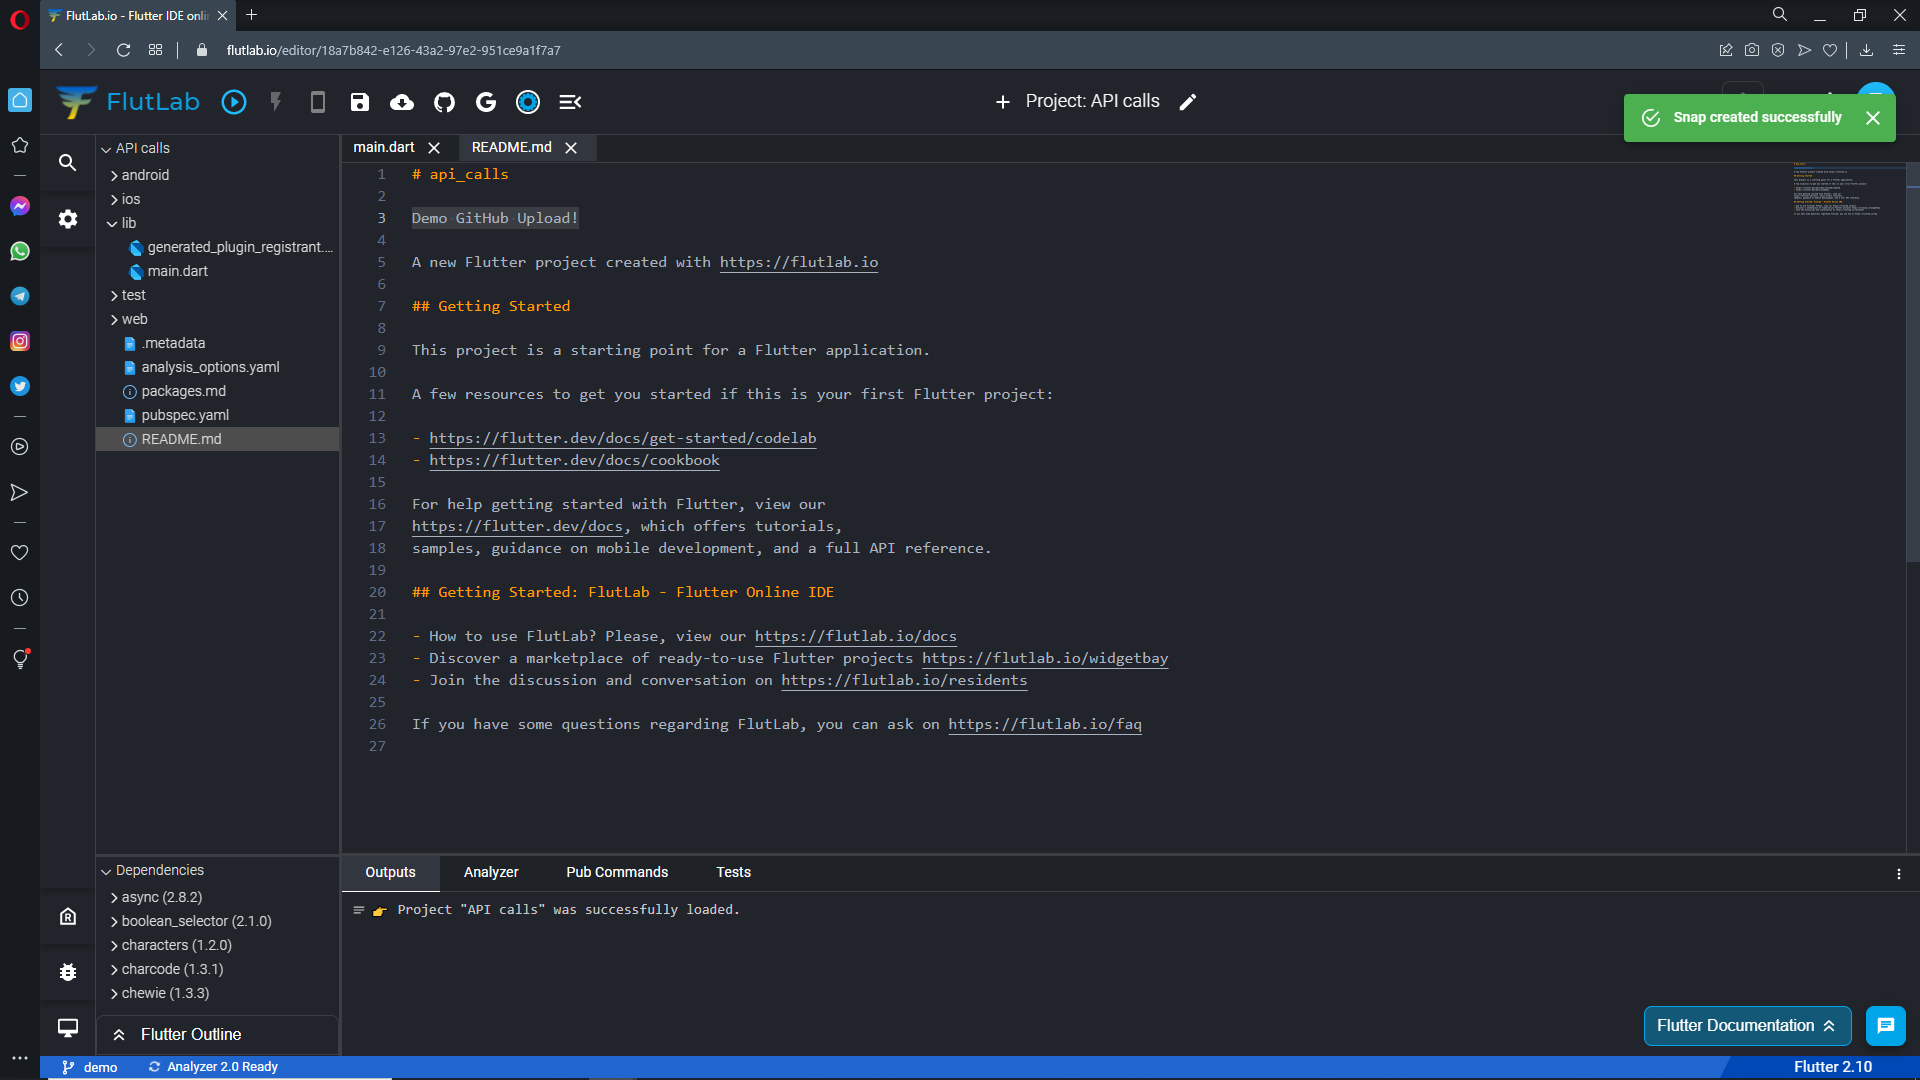The height and width of the screenshot is (1080, 1920).
Task: Open the search icon in left panel
Action: pos(68,162)
